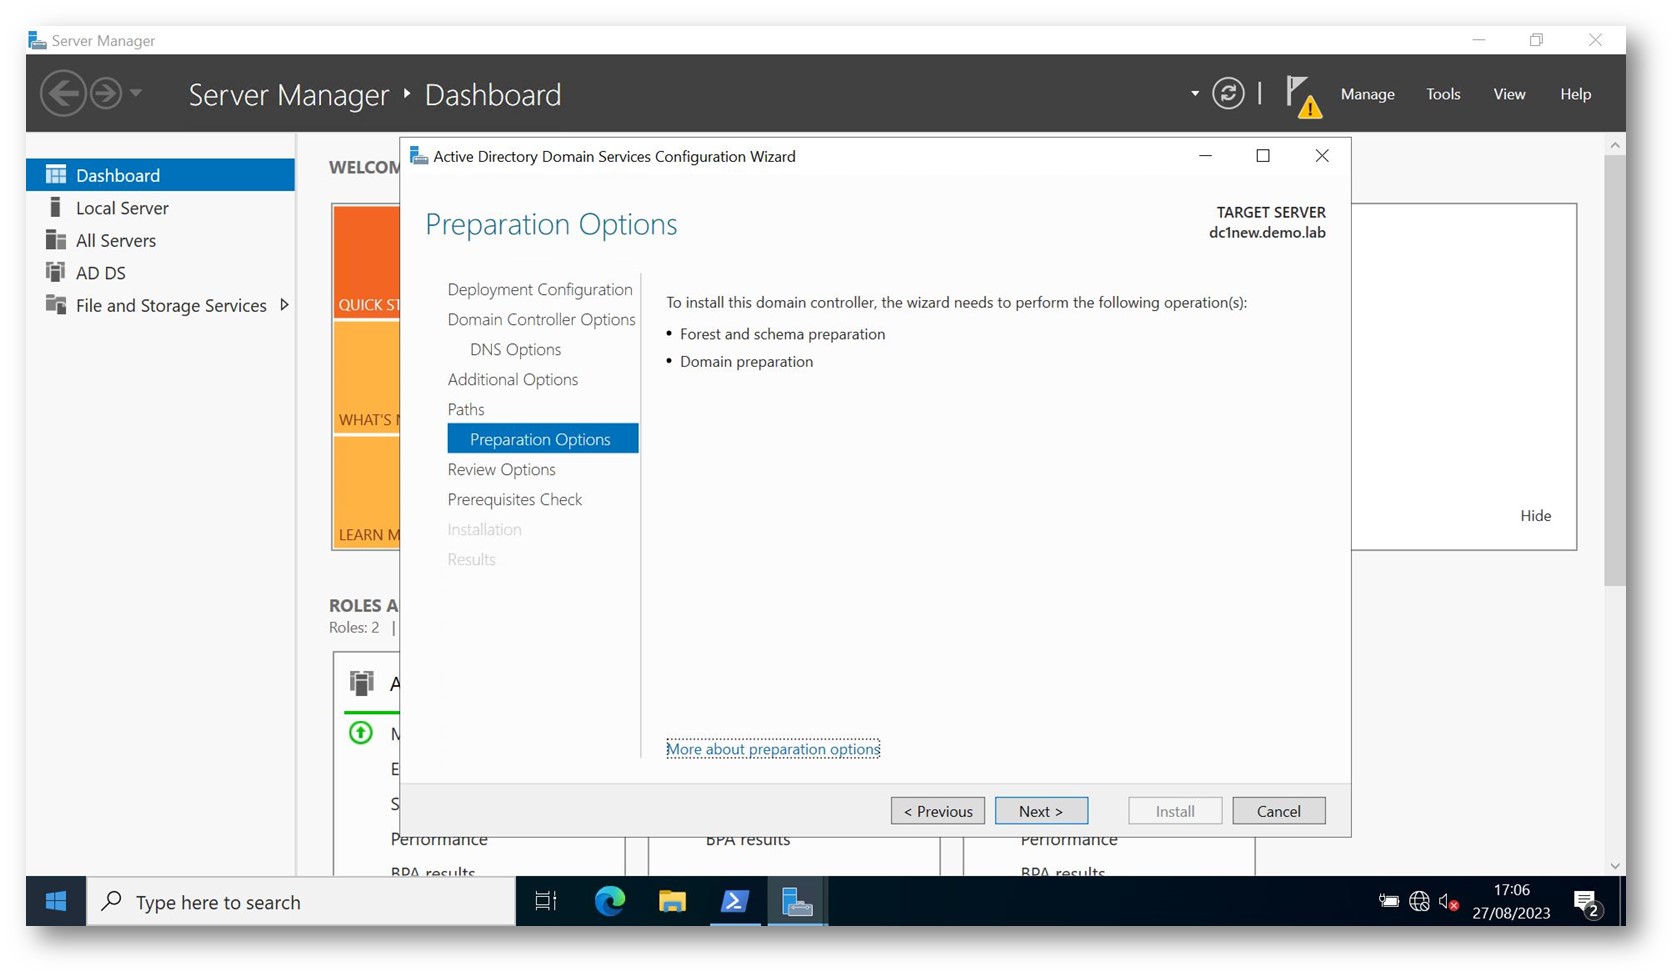Open File Explorer from the taskbar

tap(672, 902)
